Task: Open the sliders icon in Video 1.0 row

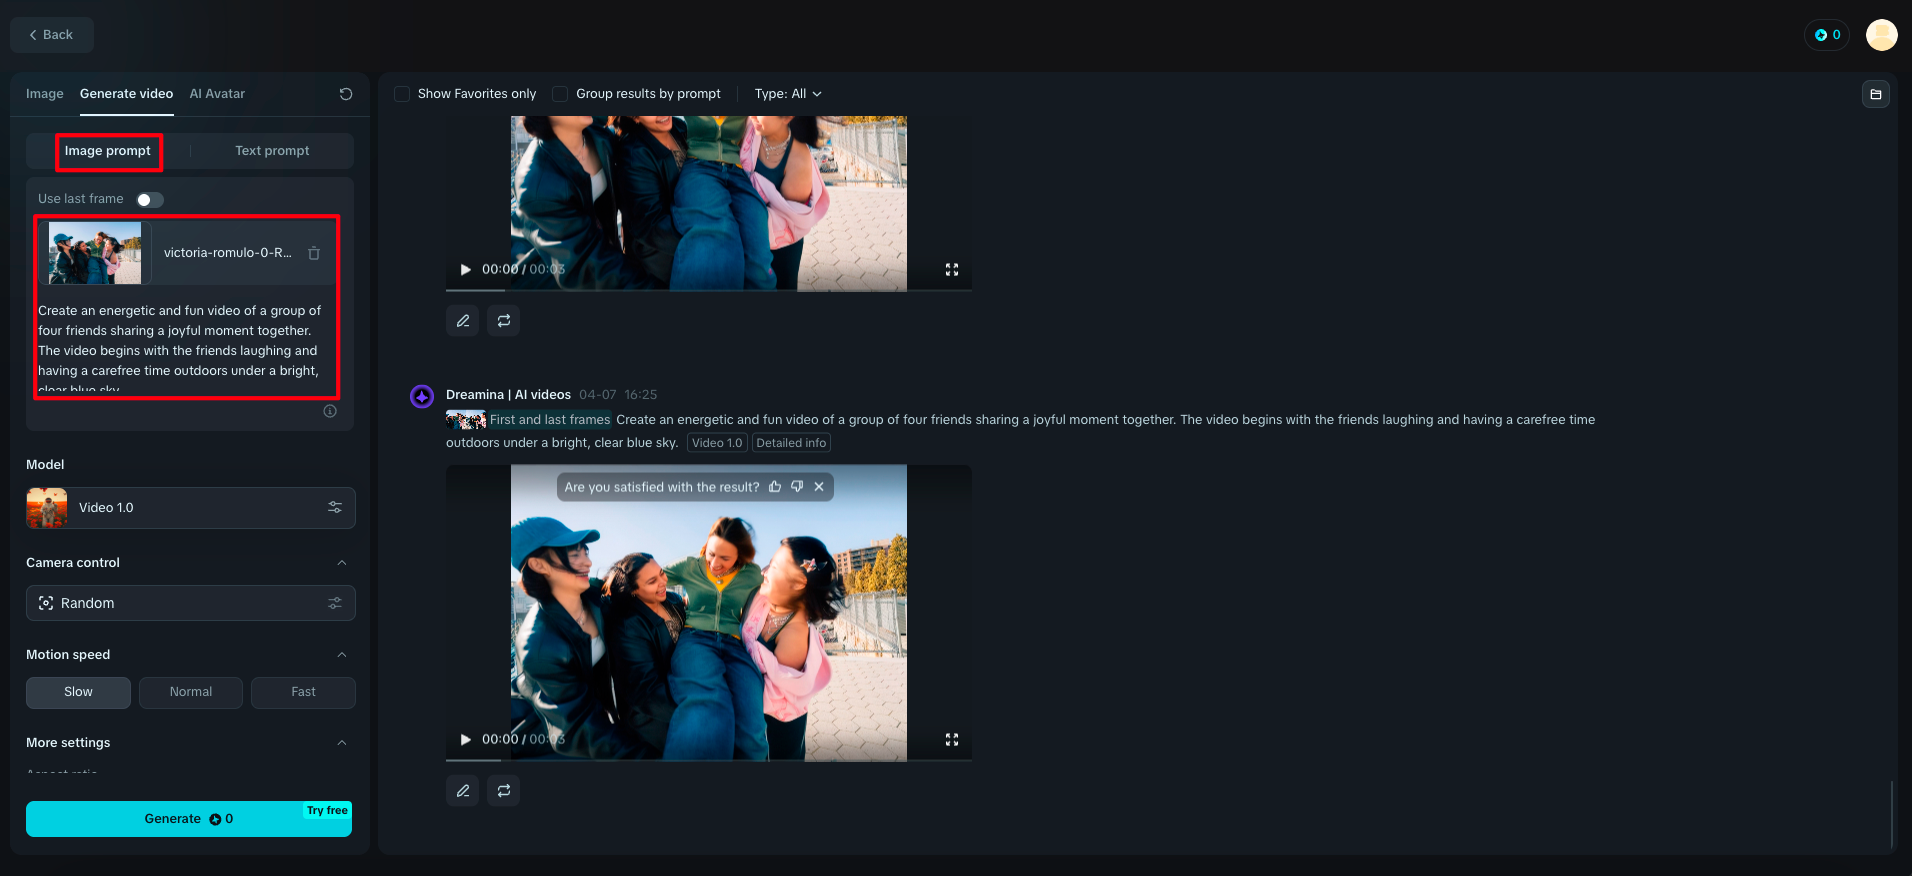Action: (x=335, y=508)
